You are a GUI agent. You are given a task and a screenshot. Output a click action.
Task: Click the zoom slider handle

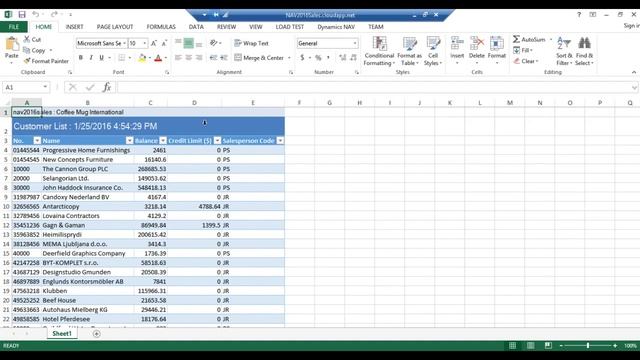588,346
